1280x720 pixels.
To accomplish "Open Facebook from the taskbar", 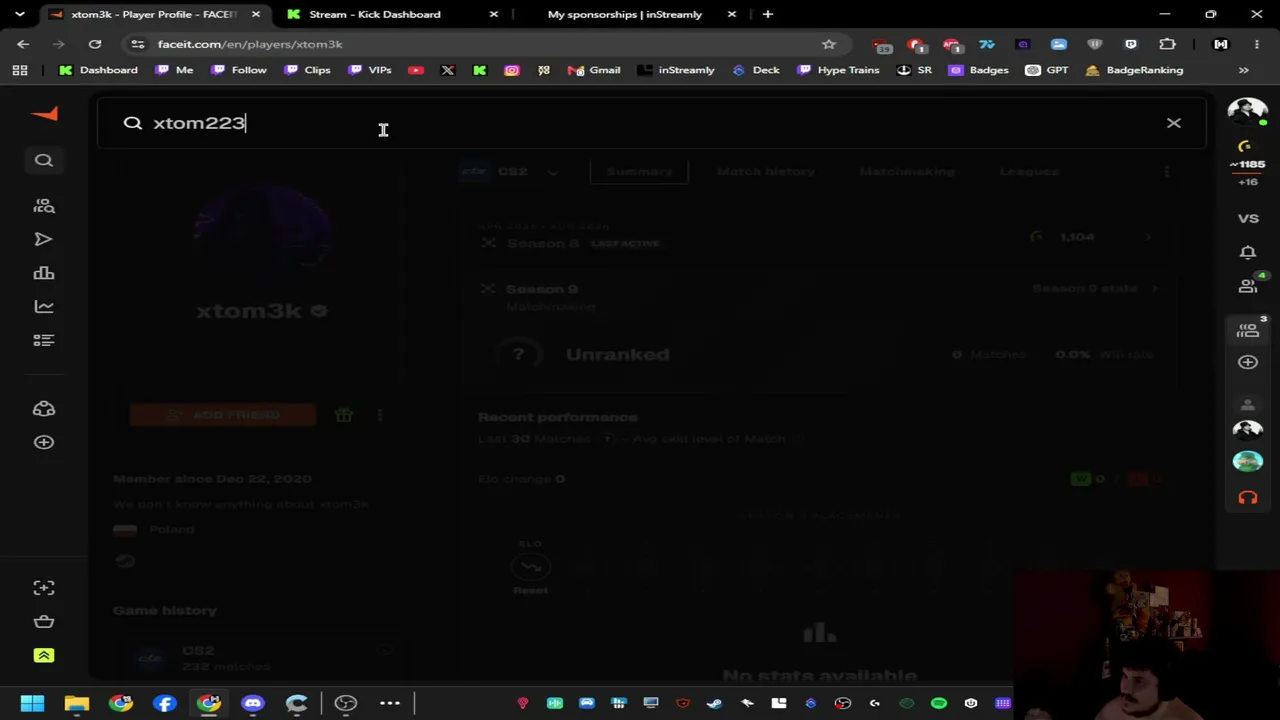I will (x=165, y=704).
